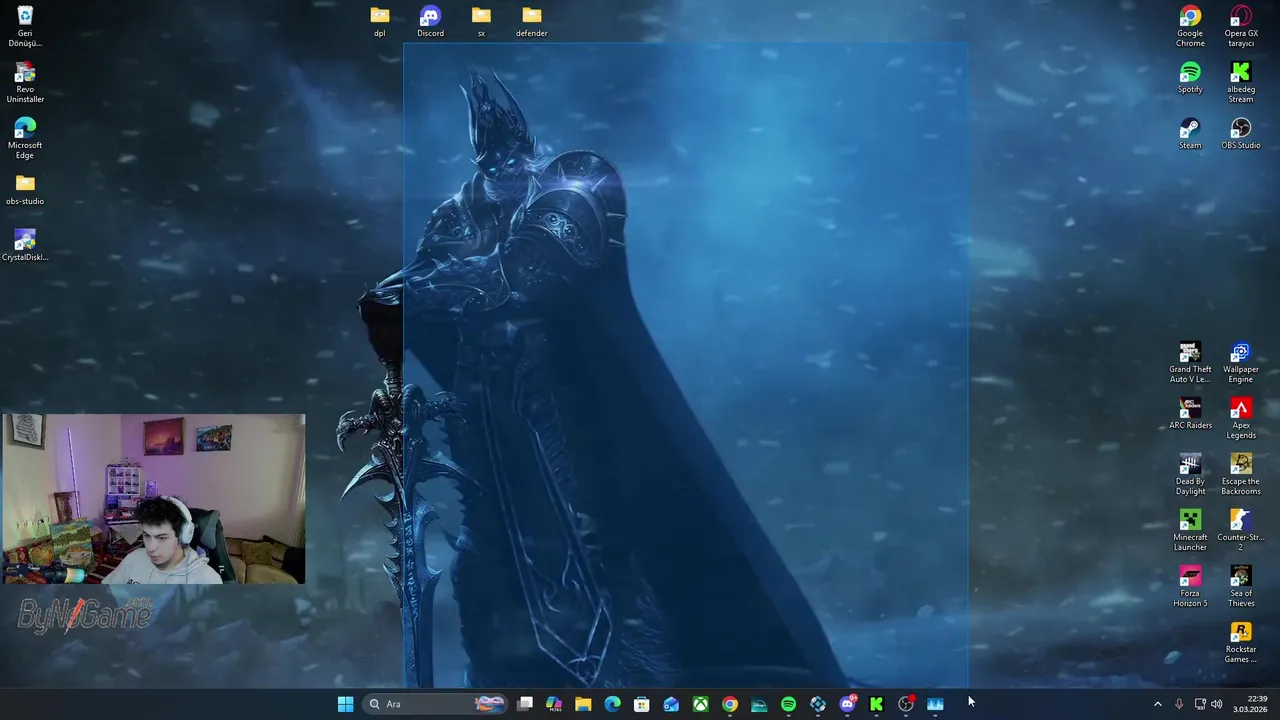This screenshot has width=1280, height=720.
Task: Open the clock and date showing 22:39
Action: tap(1250, 704)
